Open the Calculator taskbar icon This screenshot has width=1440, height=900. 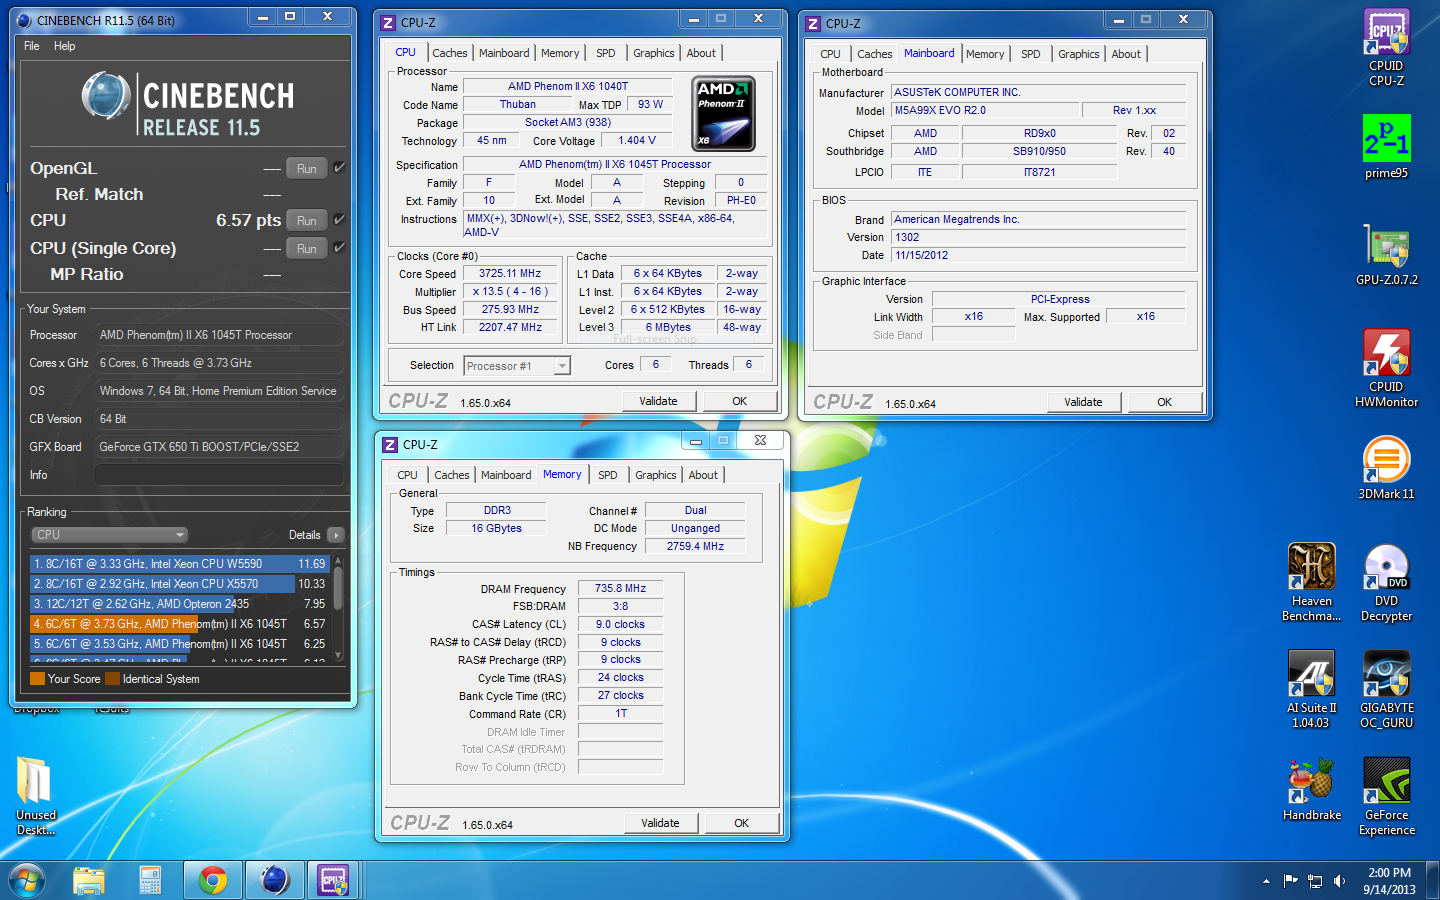coord(150,881)
